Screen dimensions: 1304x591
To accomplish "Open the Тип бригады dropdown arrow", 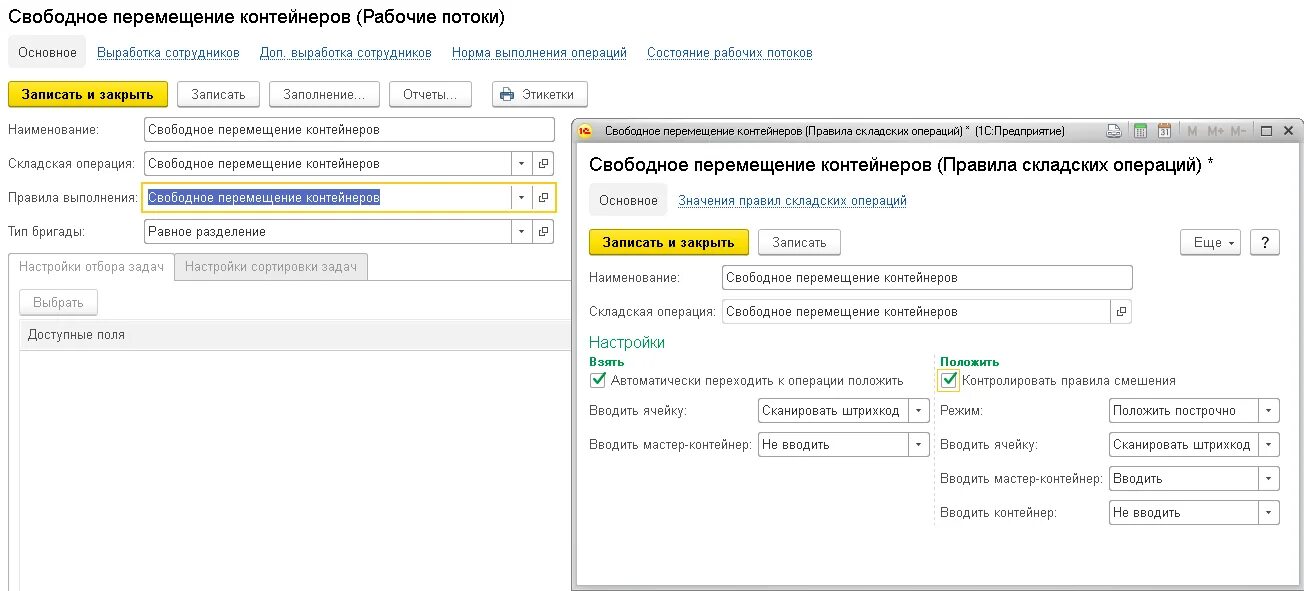I will pyautogui.click(x=521, y=232).
